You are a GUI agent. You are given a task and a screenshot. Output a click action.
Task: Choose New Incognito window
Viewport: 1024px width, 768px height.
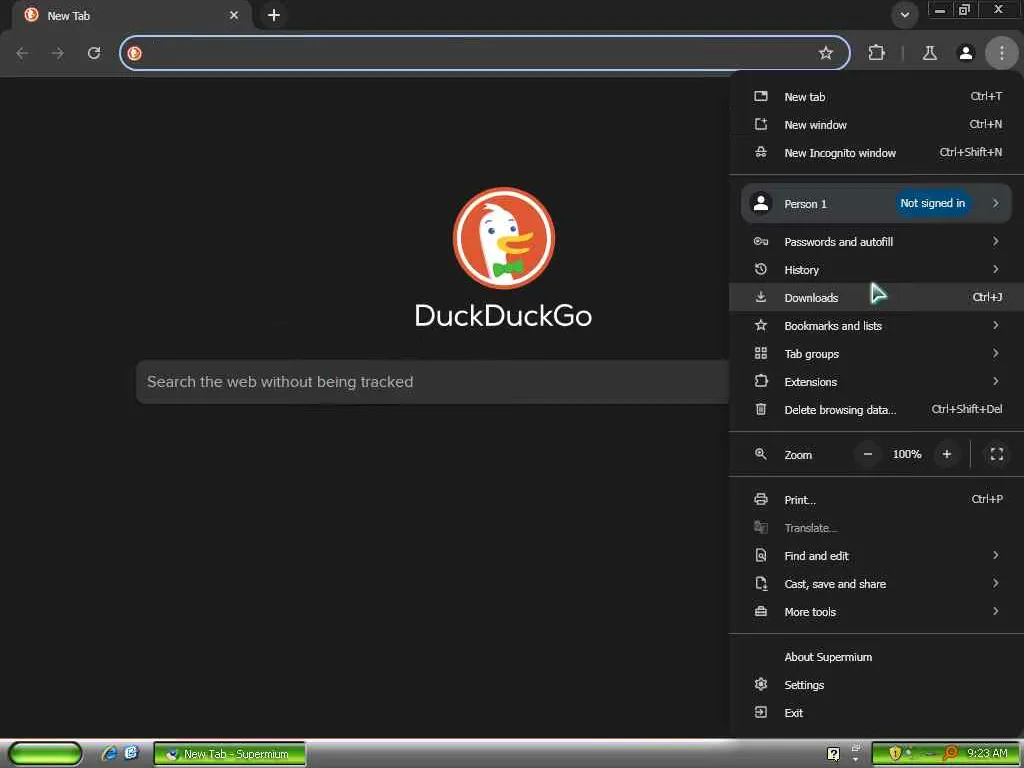[x=876, y=153]
